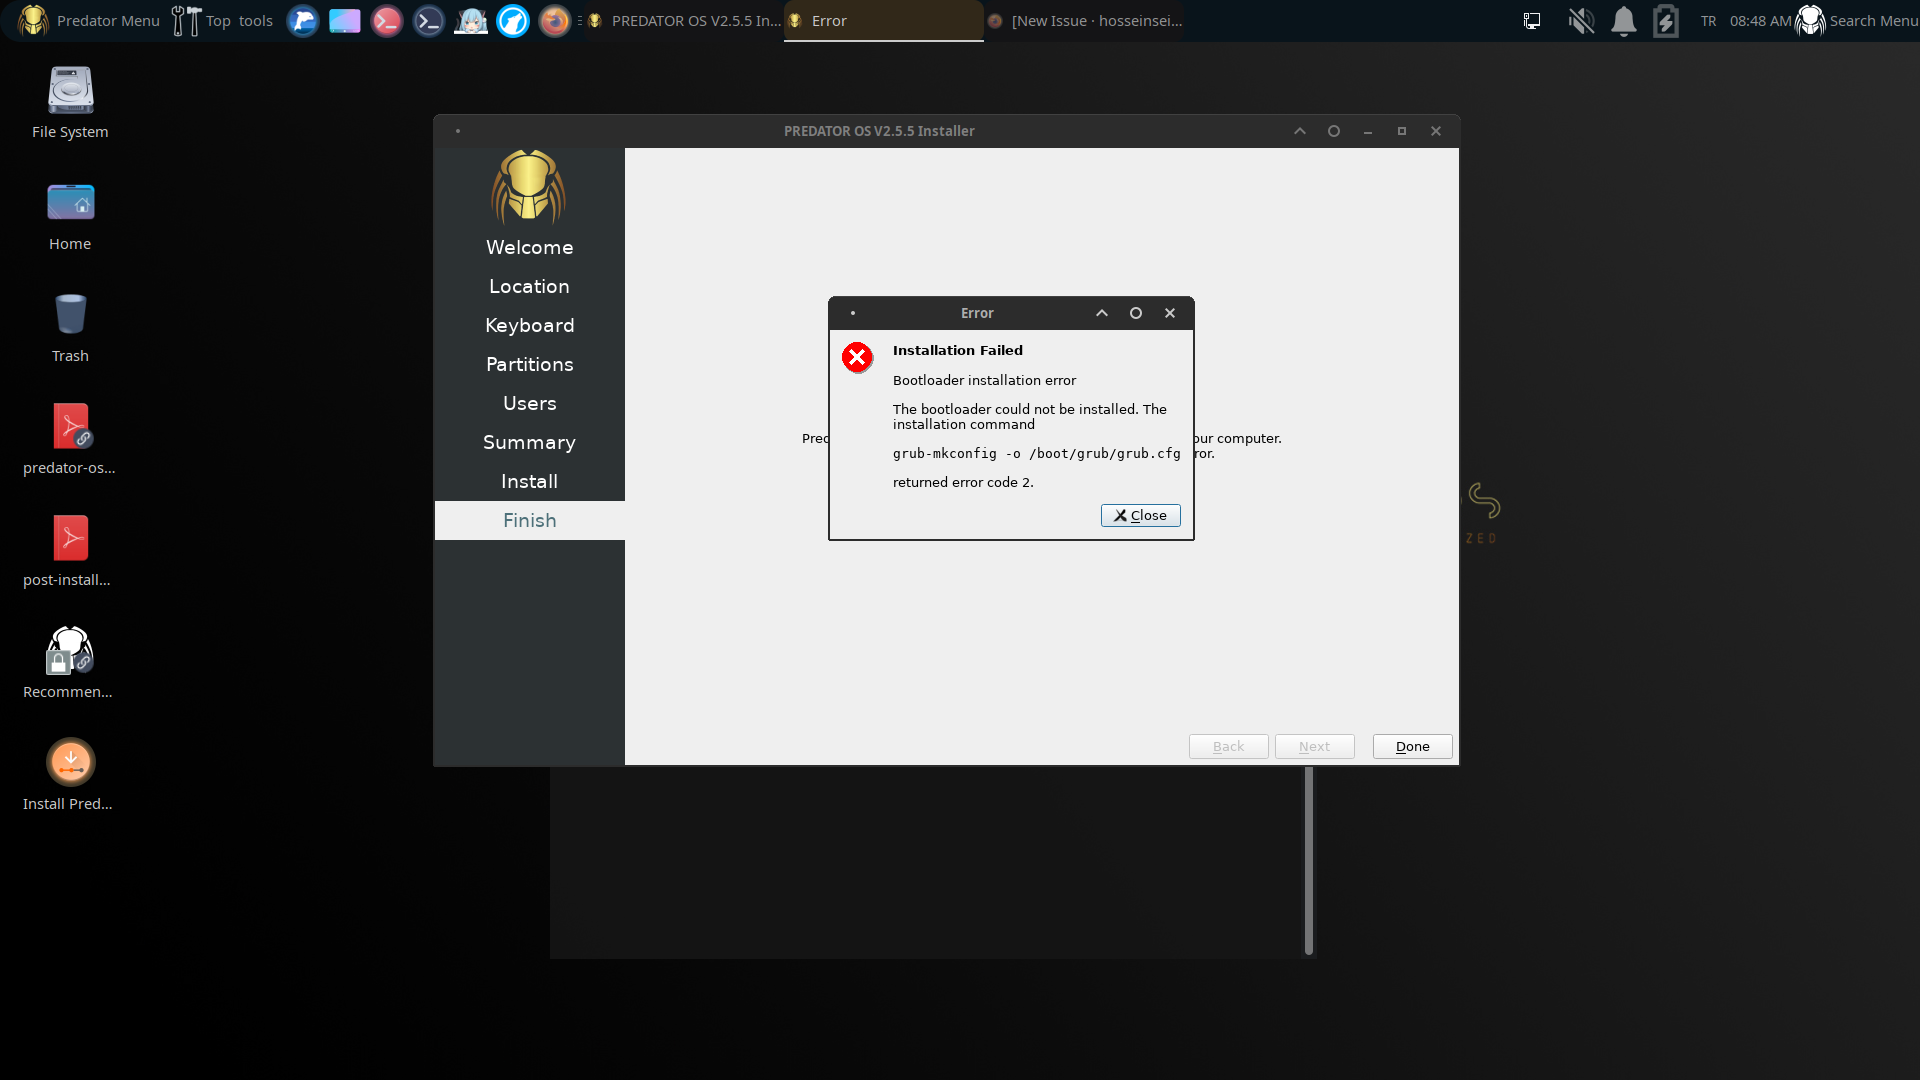This screenshot has width=1920, height=1080.
Task: Launch the red terminal emulator from the panel
Action: point(387,20)
